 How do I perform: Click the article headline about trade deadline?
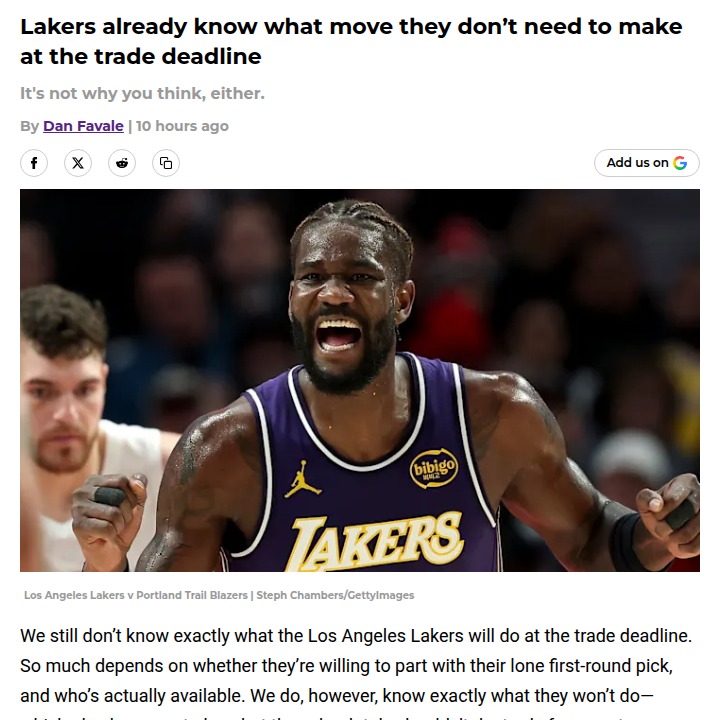[x=351, y=41]
